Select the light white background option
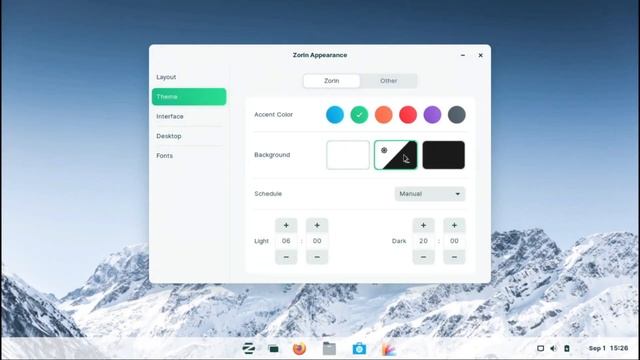The width and height of the screenshot is (640, 360). (348, 155)
